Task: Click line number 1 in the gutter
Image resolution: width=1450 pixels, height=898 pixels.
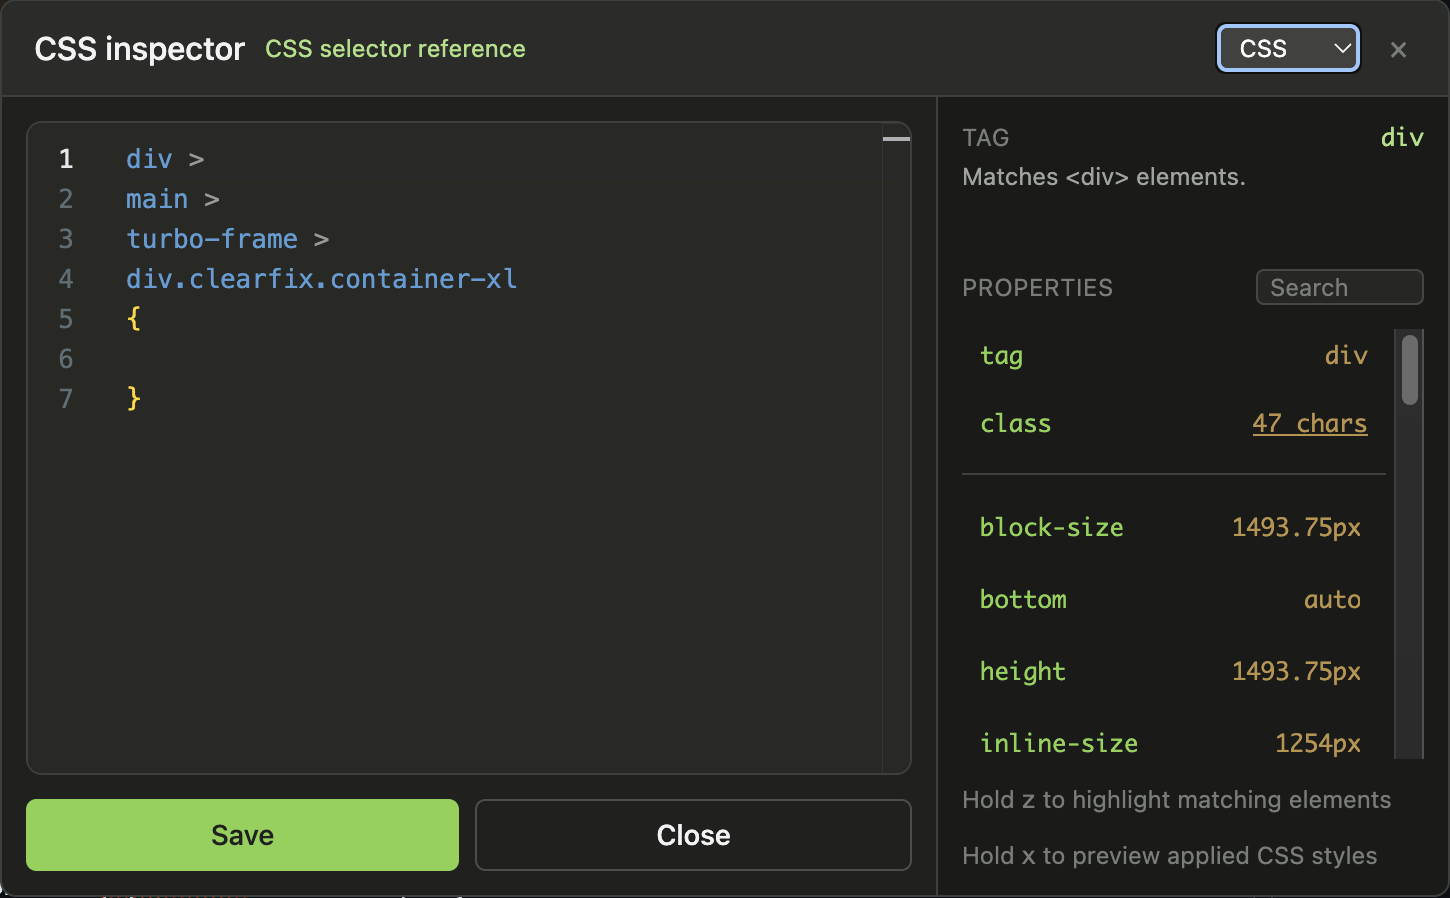Action: 66,159
